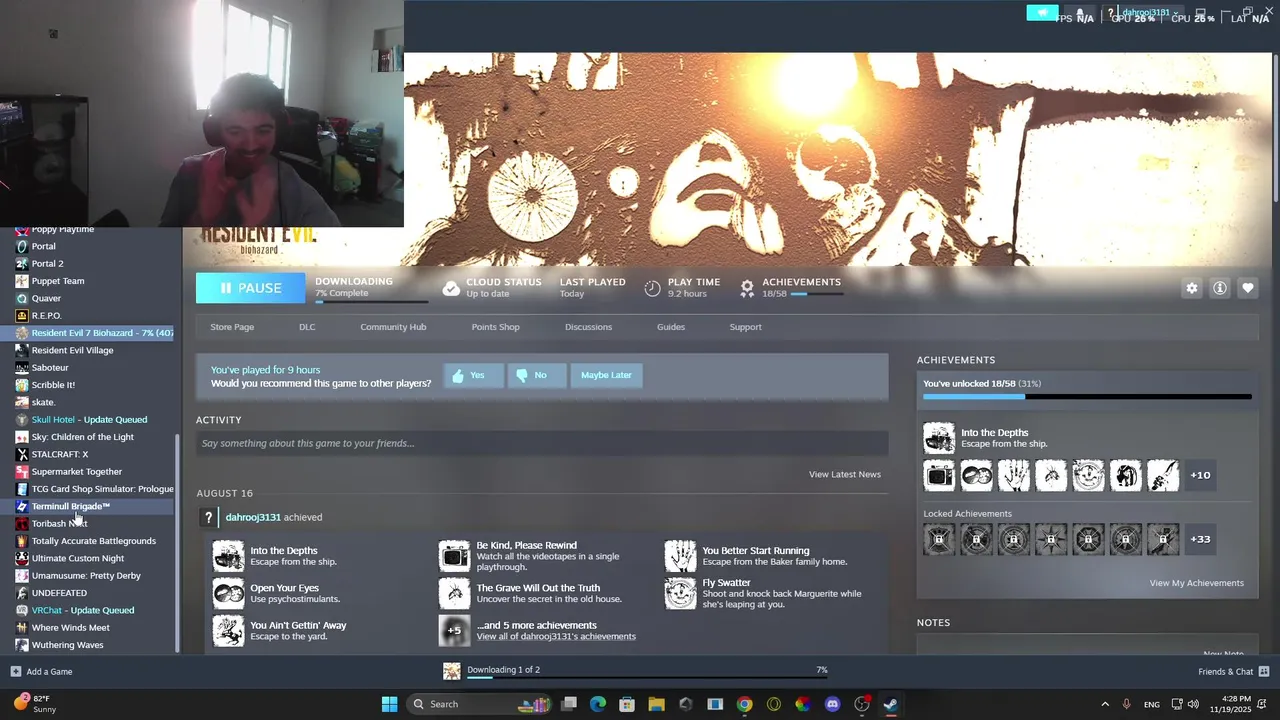Select Portal 2 in library list
This screenshot has width=1280, height=720.
[47, 264]
